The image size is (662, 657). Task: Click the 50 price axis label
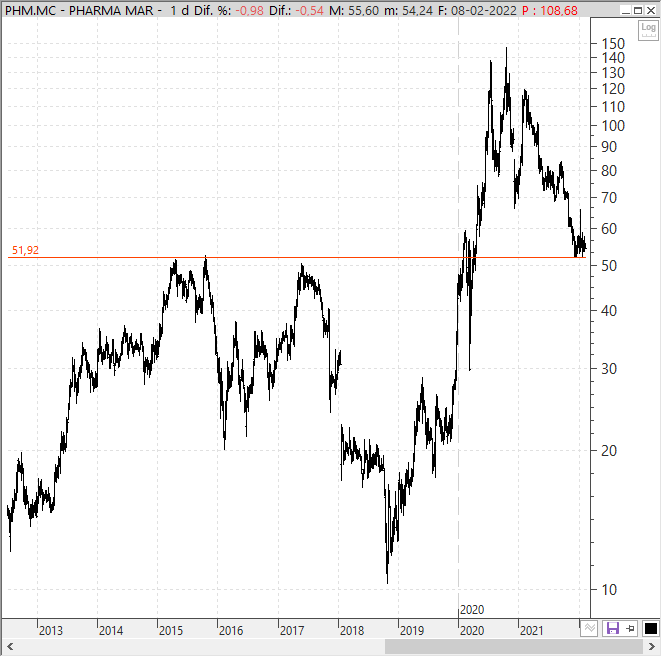[x=609, y=266]
